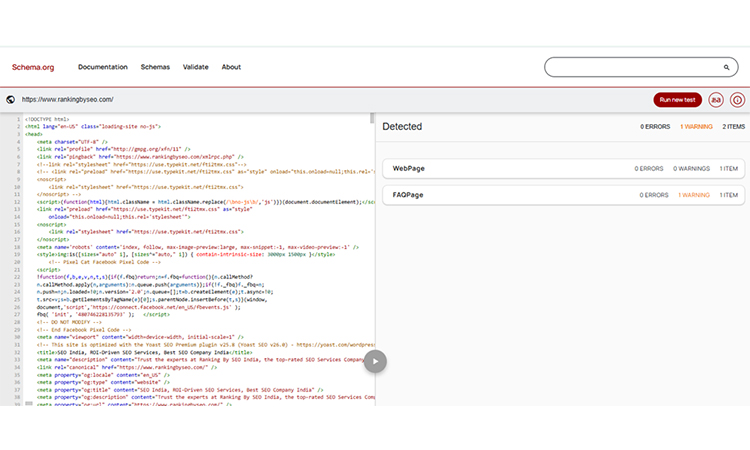
Task: Expand the WebPage detected item
Action: click(563, 168)
